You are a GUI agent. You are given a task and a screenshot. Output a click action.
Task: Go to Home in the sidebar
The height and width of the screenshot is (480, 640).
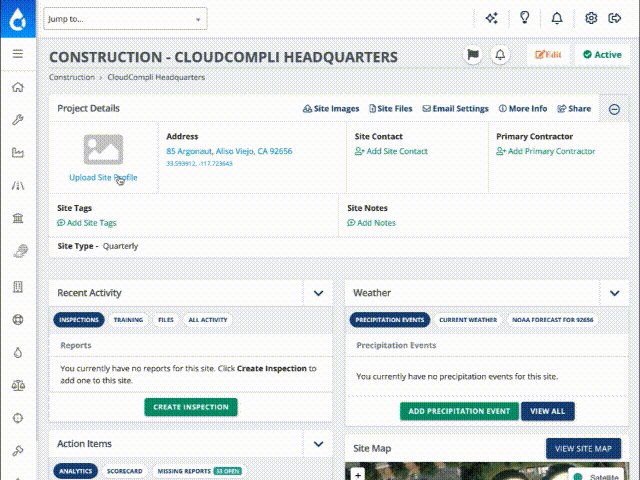click(18, 87)
